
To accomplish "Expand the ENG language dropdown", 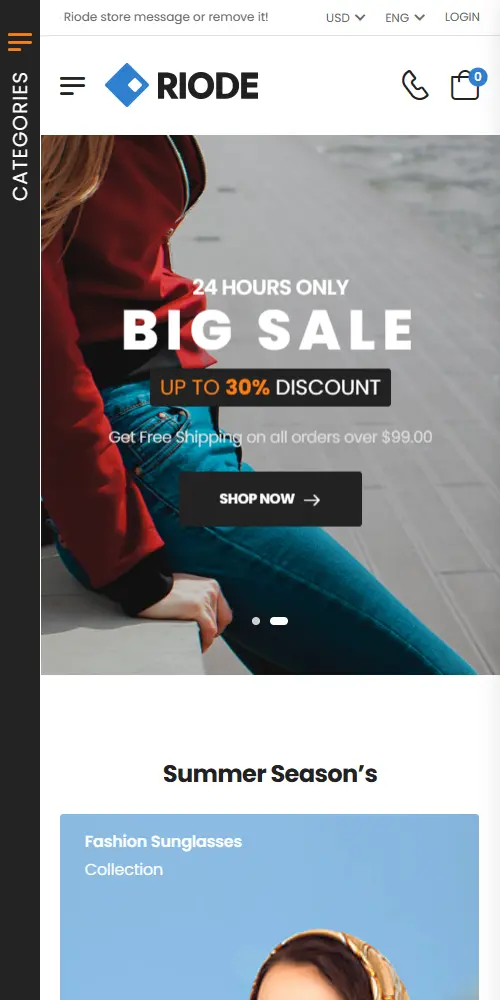I will [x=405, y=18].
